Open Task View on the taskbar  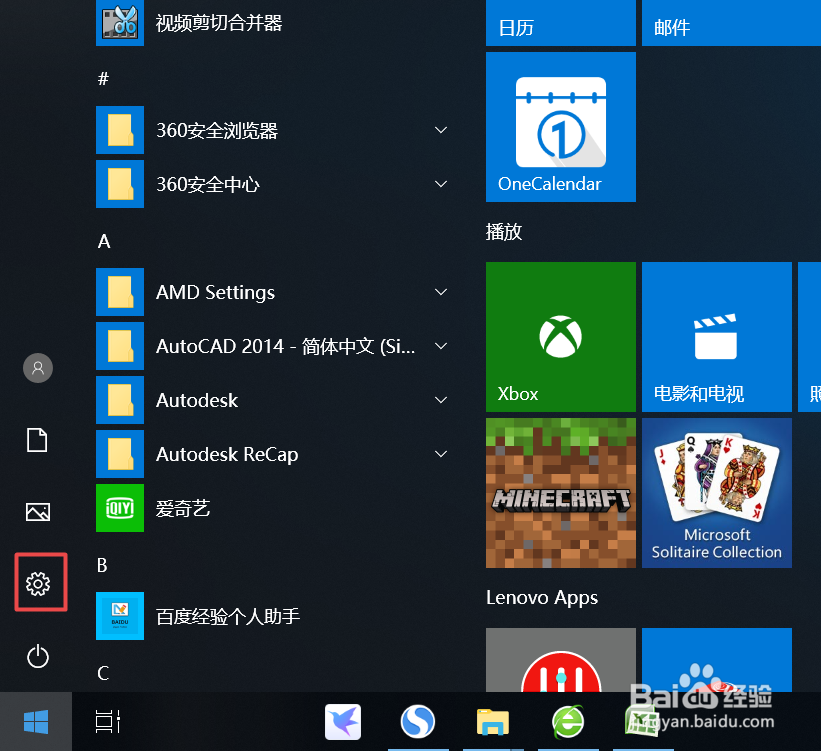[x=108, y=722]
